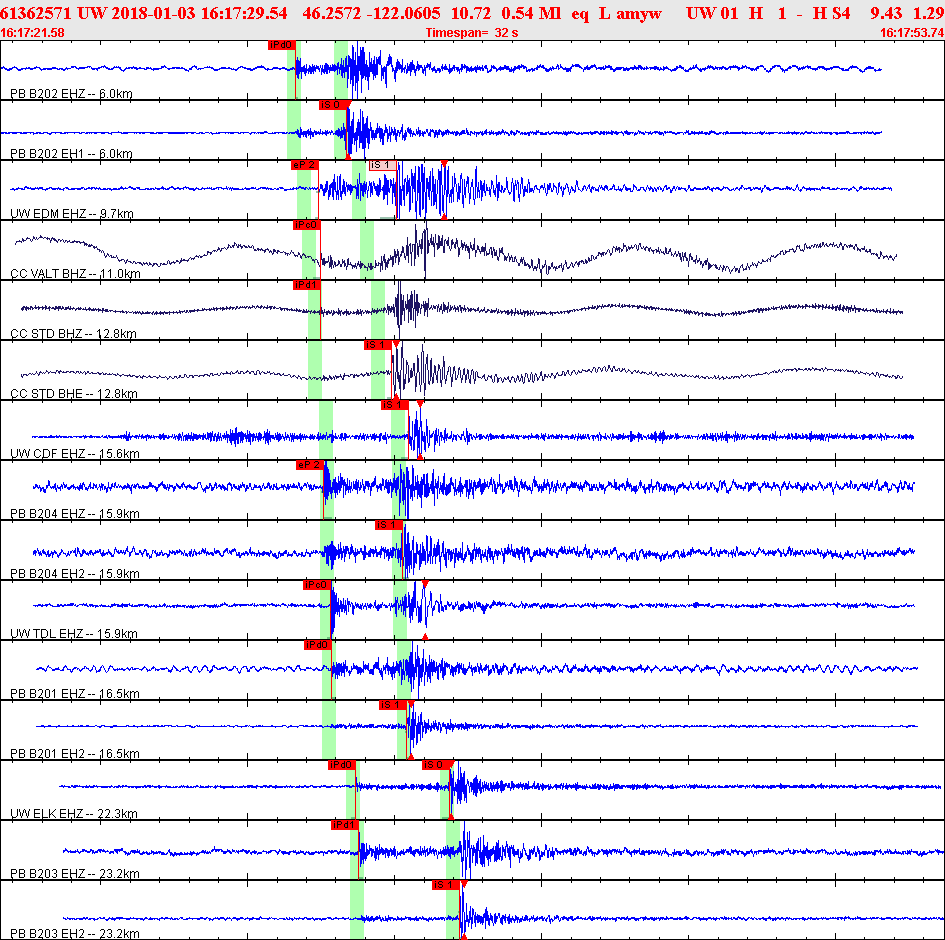
Task: Click the iPd0 flag on UW ELK EHZ
Action: point(342,765)
